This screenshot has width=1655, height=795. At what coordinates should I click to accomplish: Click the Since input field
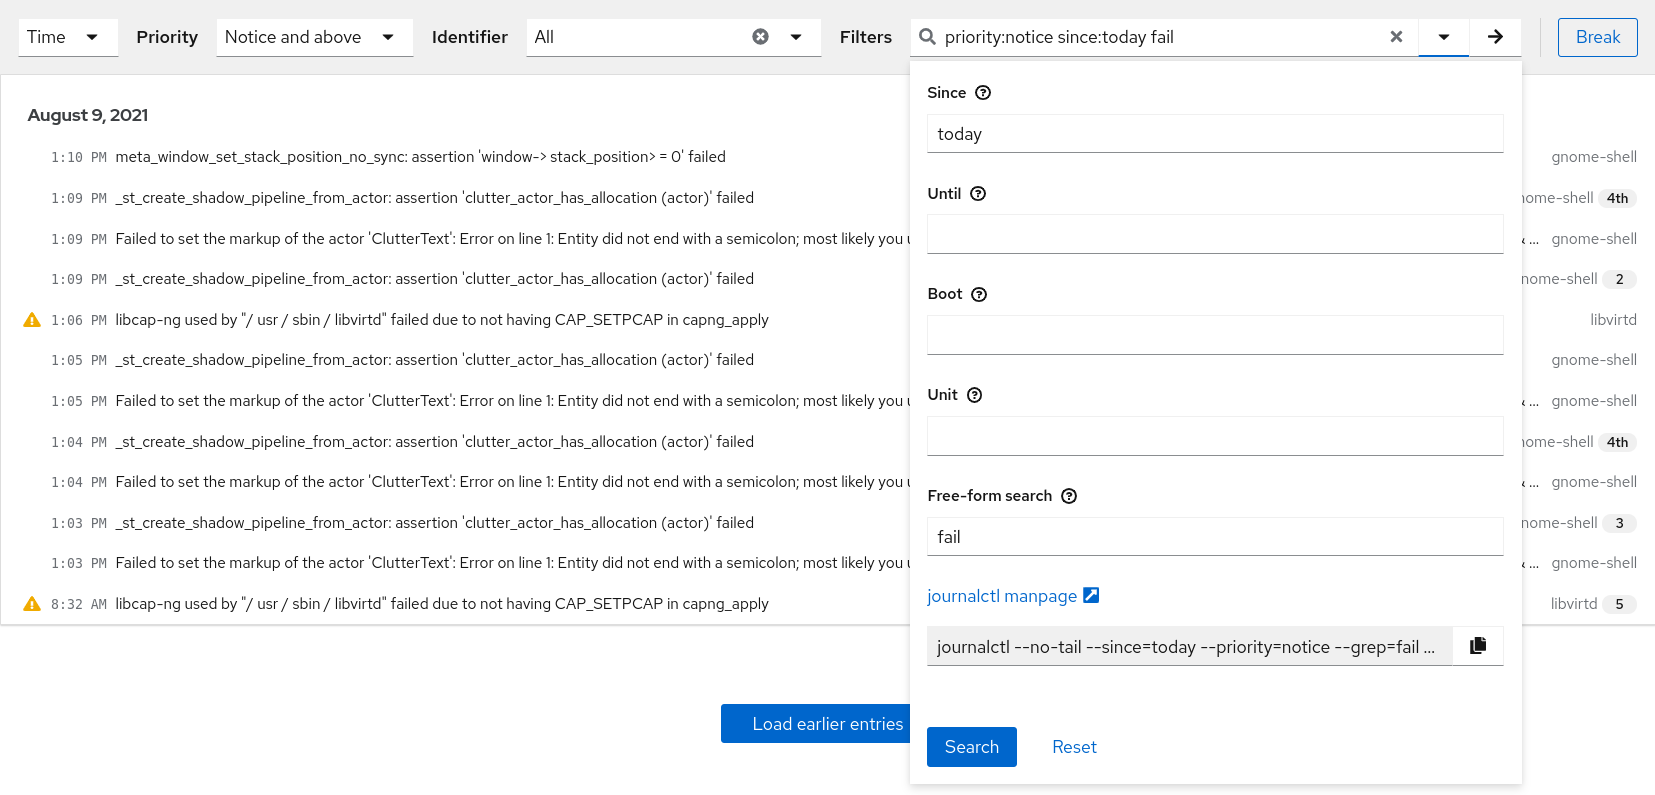pos(1214,134)
